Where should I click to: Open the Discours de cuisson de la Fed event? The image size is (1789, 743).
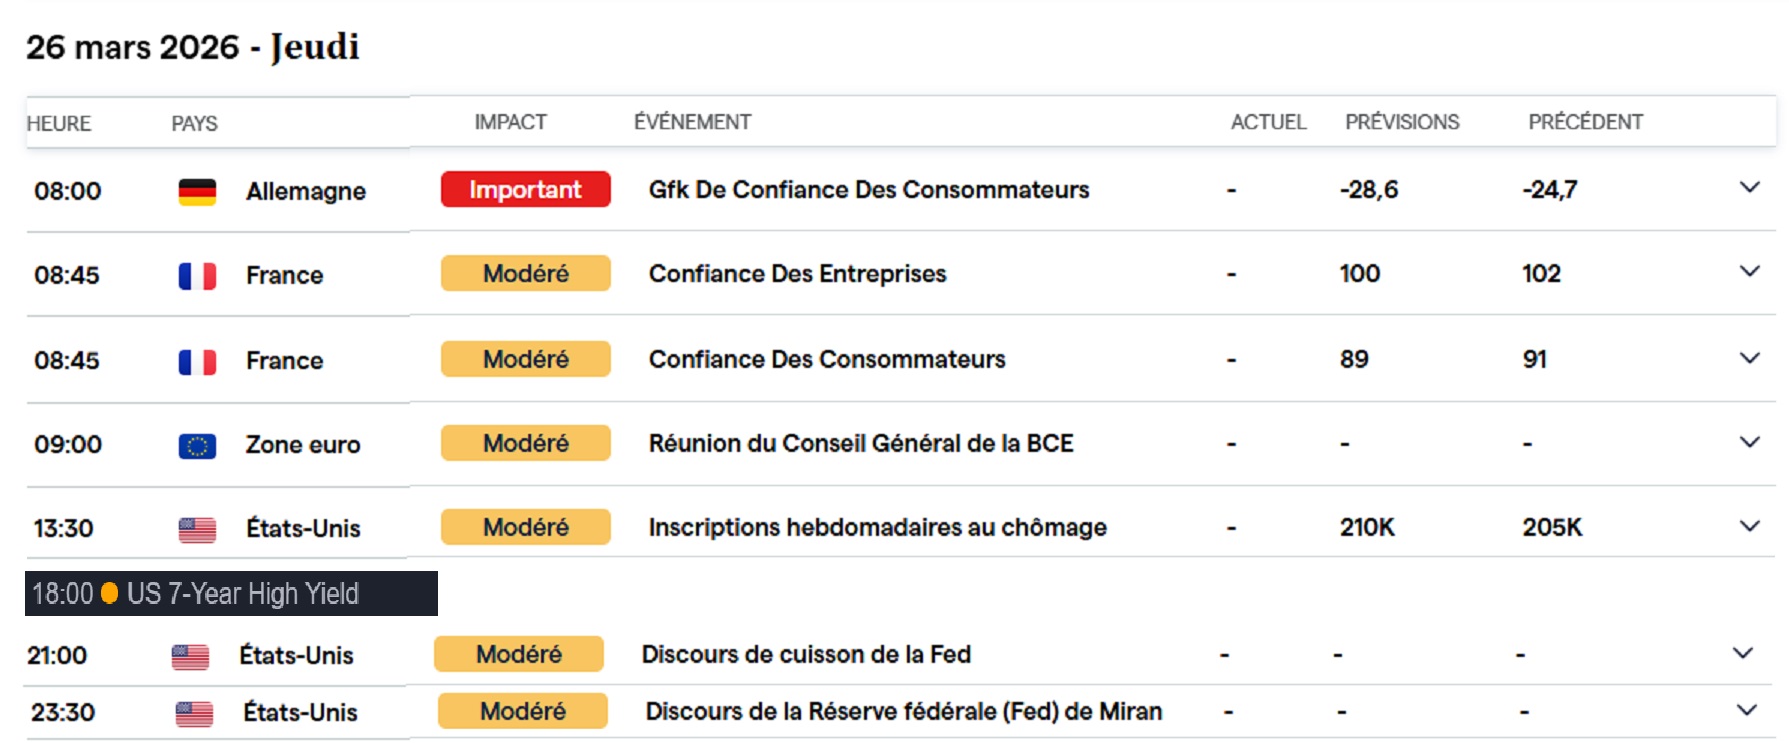pos(806,654)
